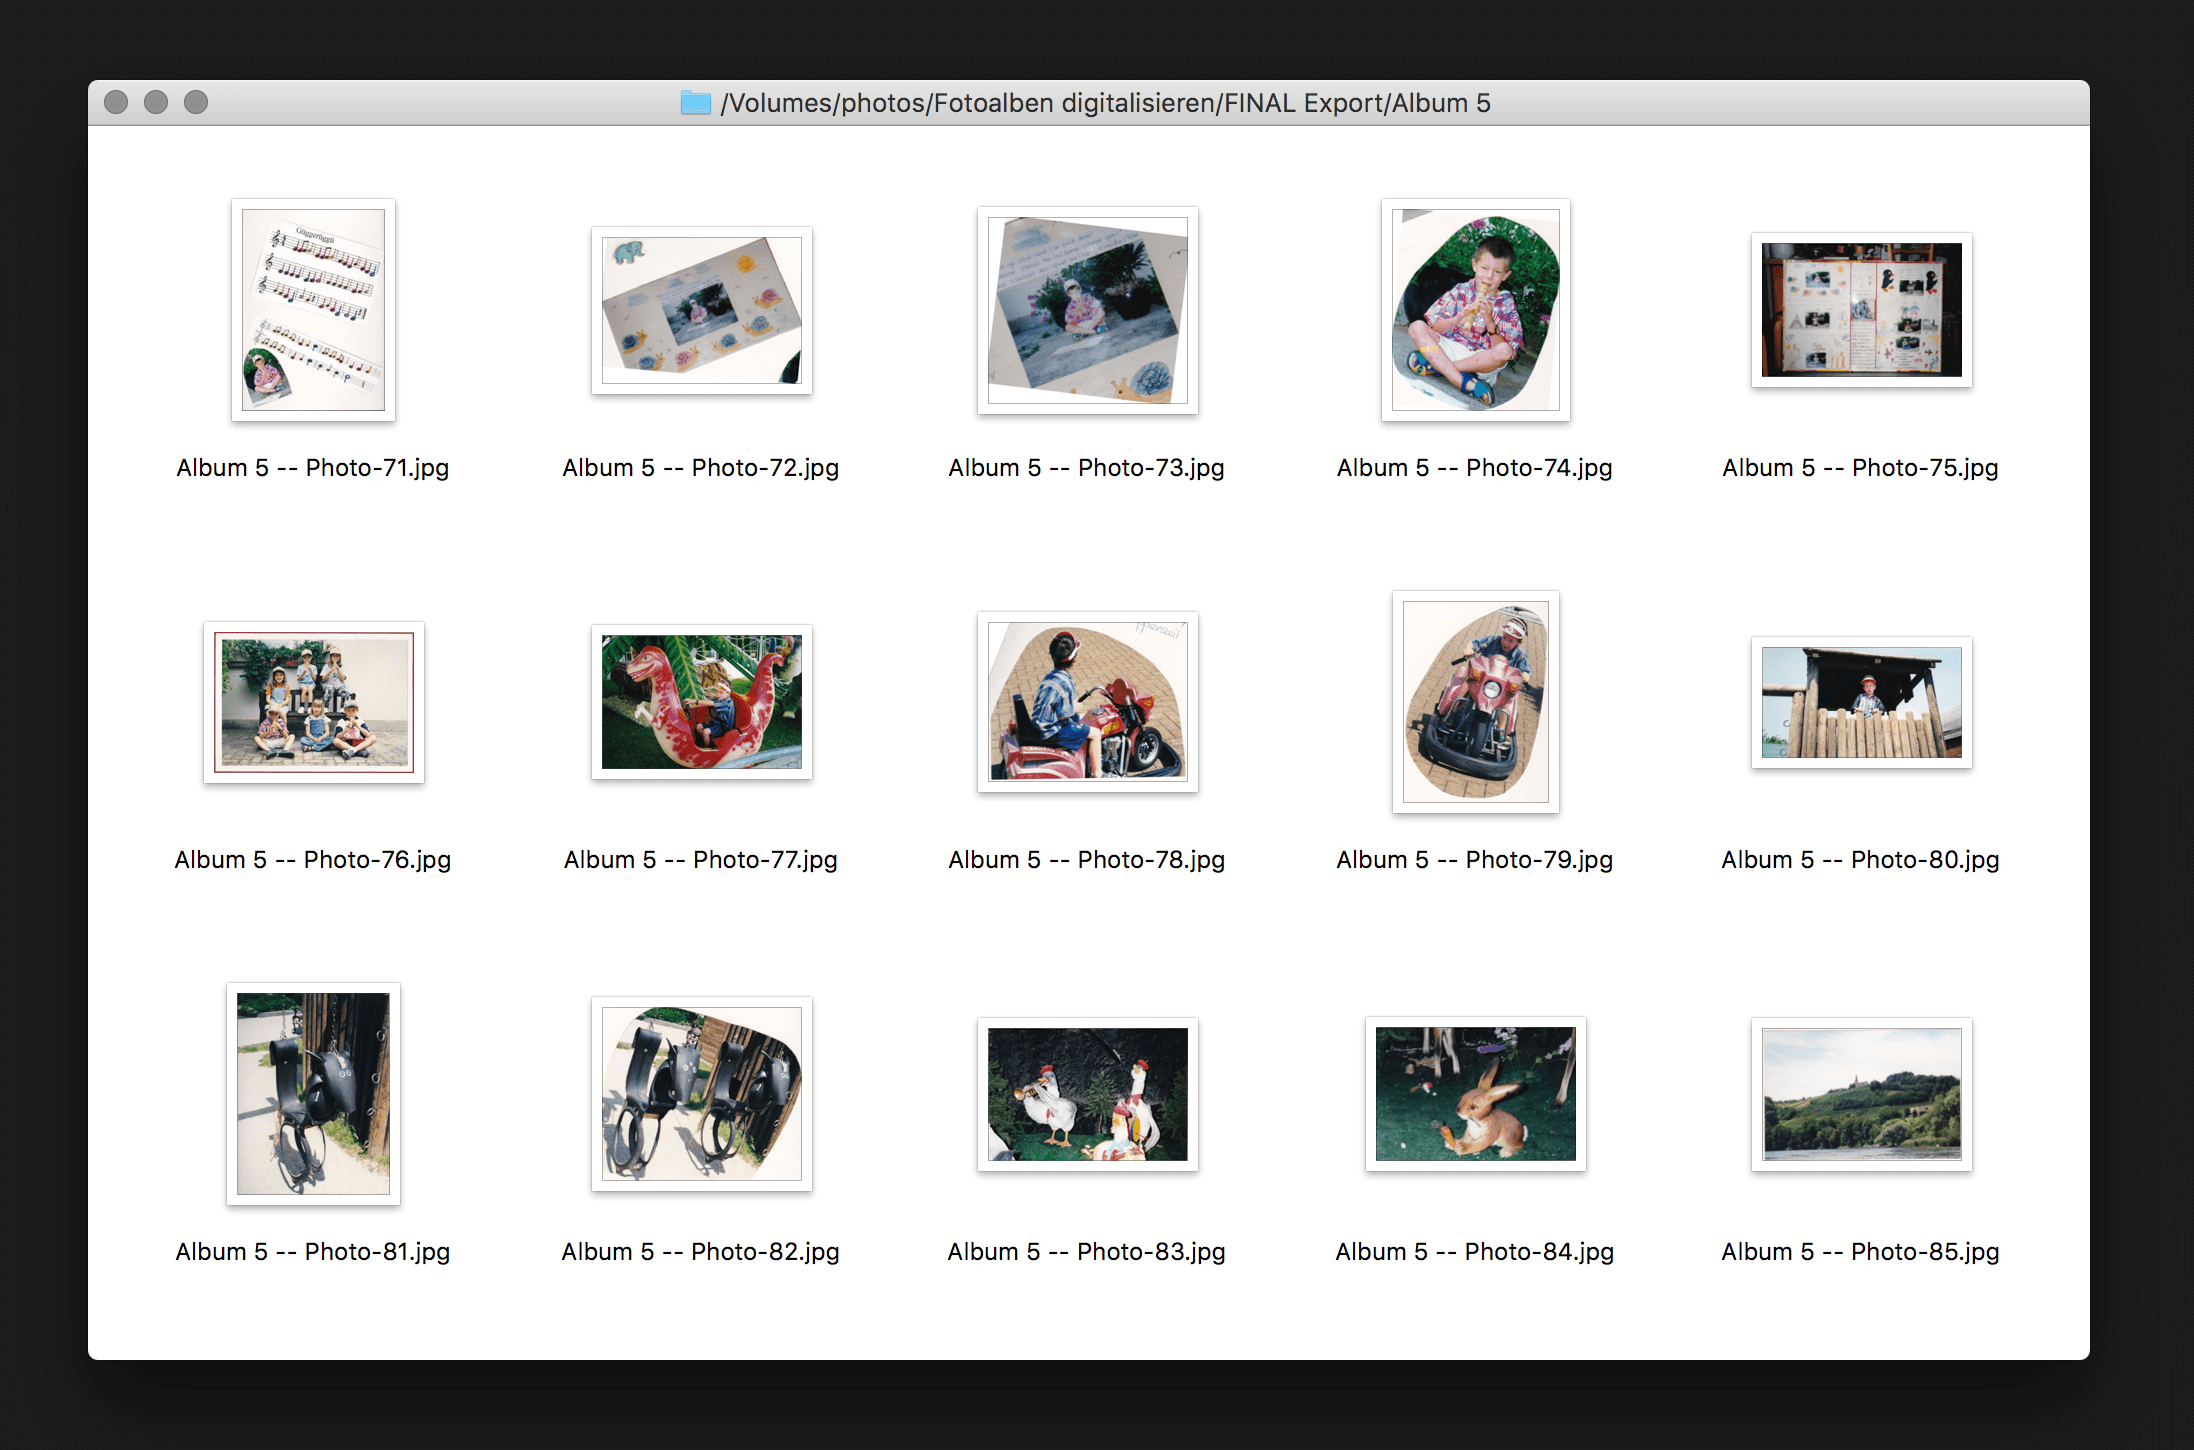Click the filename Album 5 -- Photo-85.jpg

(1859, 1251)
